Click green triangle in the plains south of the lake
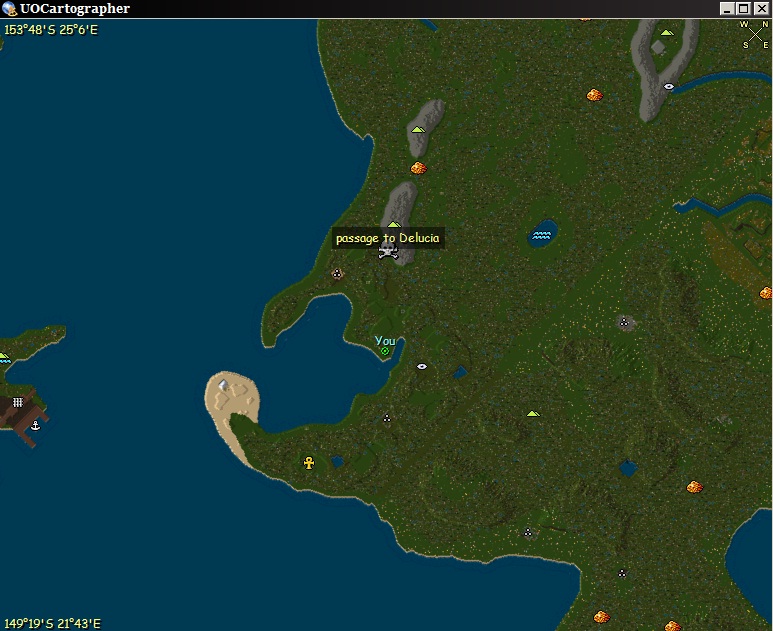Viewport: 773px width, 631px height. pos(533,414)
